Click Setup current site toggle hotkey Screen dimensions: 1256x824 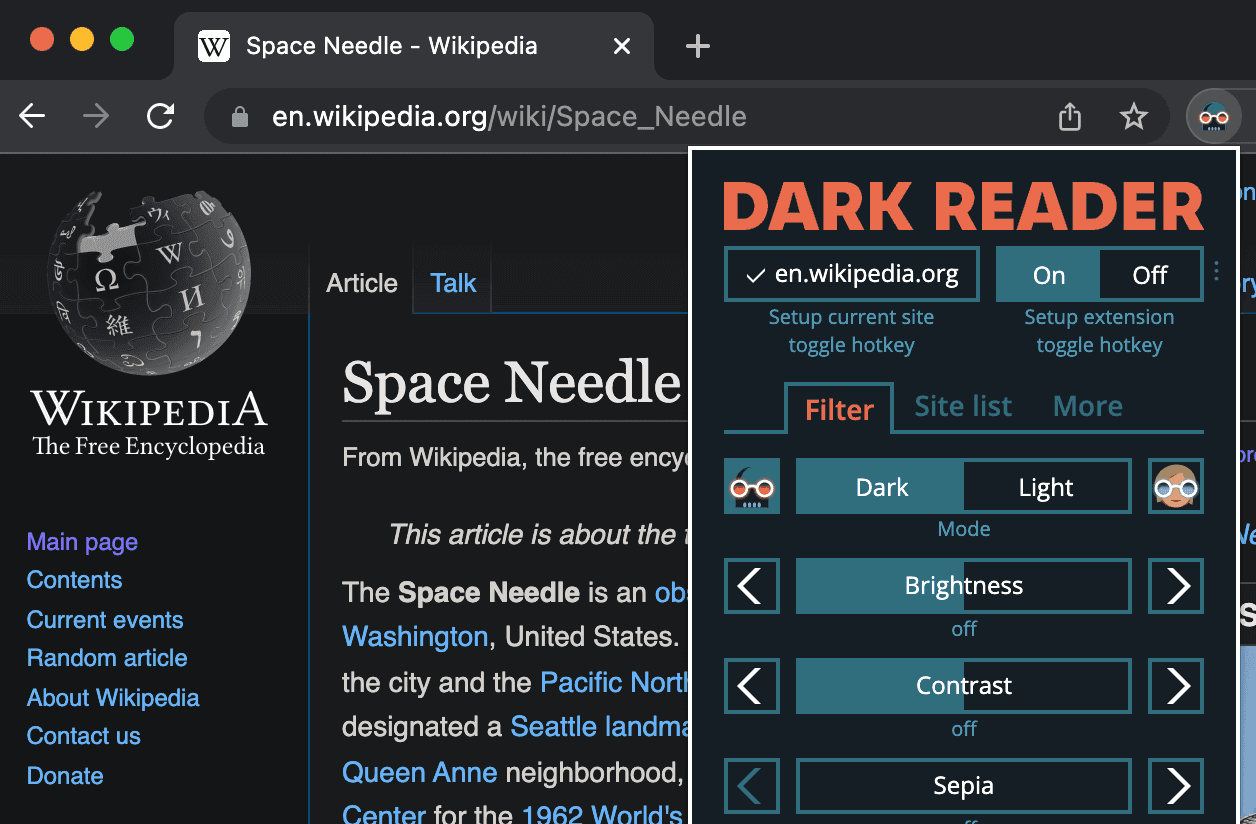(x=851, y=330)
